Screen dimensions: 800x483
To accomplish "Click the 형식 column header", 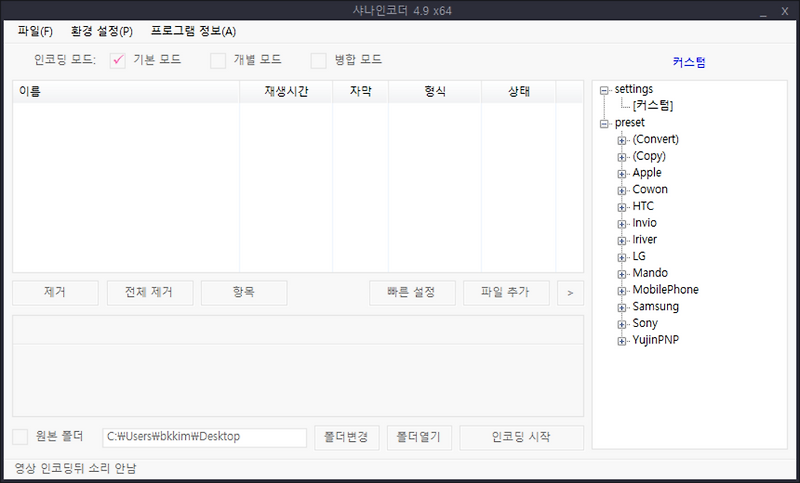I will [x=435, y=92].
